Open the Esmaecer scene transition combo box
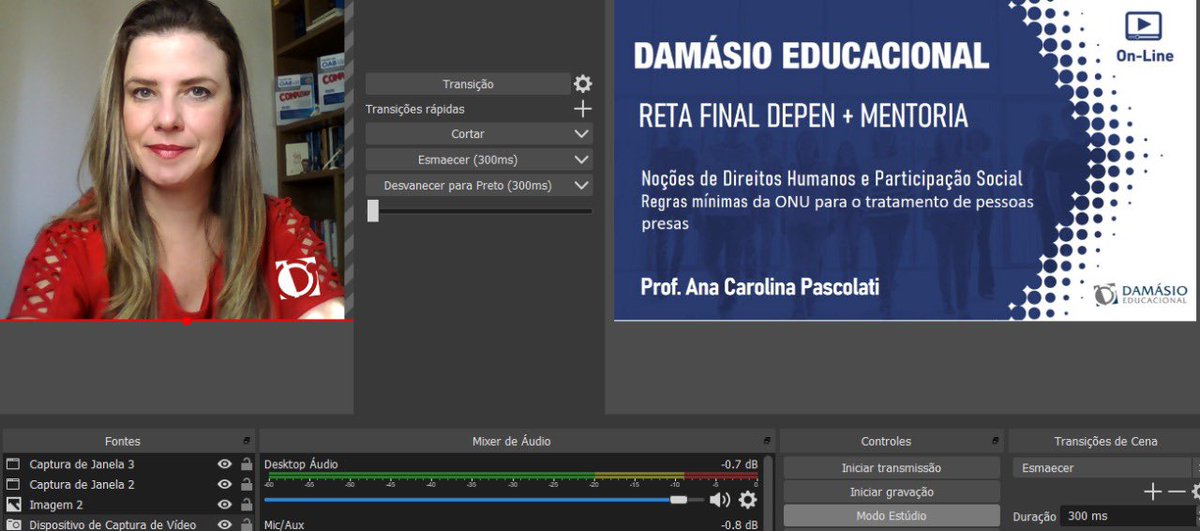The height and width of the screenshot is (531, 1200). [1104, 468]
